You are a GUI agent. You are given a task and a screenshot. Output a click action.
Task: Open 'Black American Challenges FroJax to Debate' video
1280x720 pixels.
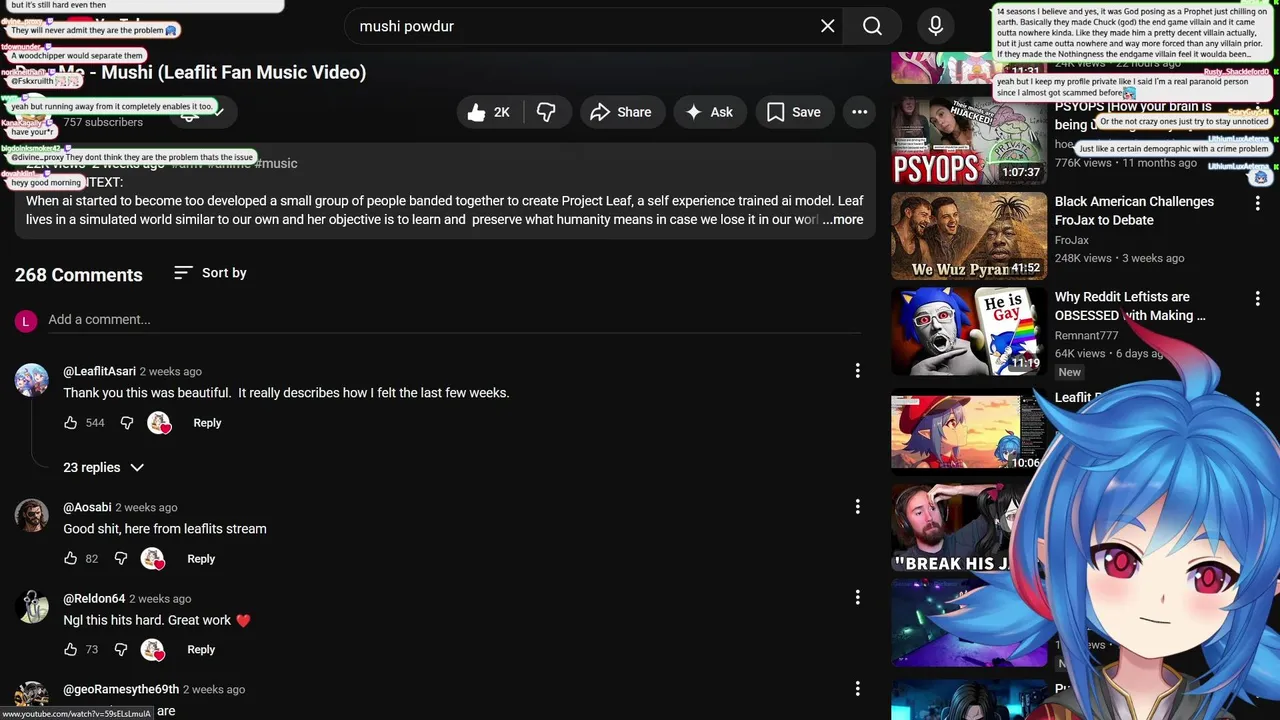[x=1134, y=211]
